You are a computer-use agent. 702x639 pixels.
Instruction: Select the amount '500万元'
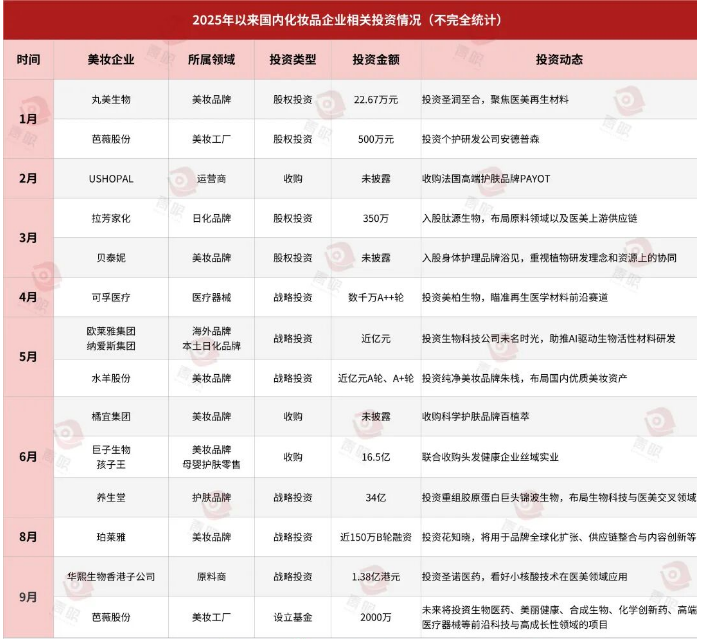(x=376, y=139)
